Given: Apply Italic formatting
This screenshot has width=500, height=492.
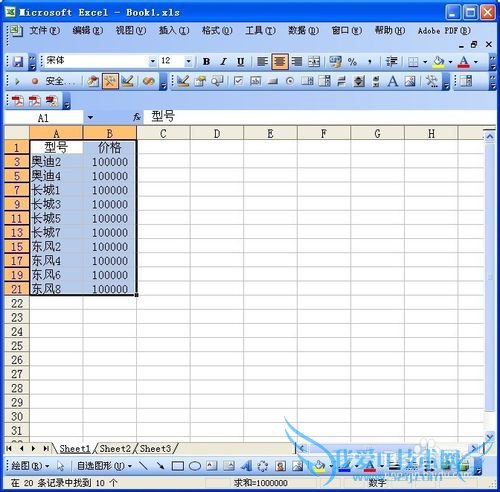Looking at the screenshot, I should coord(223,62).
